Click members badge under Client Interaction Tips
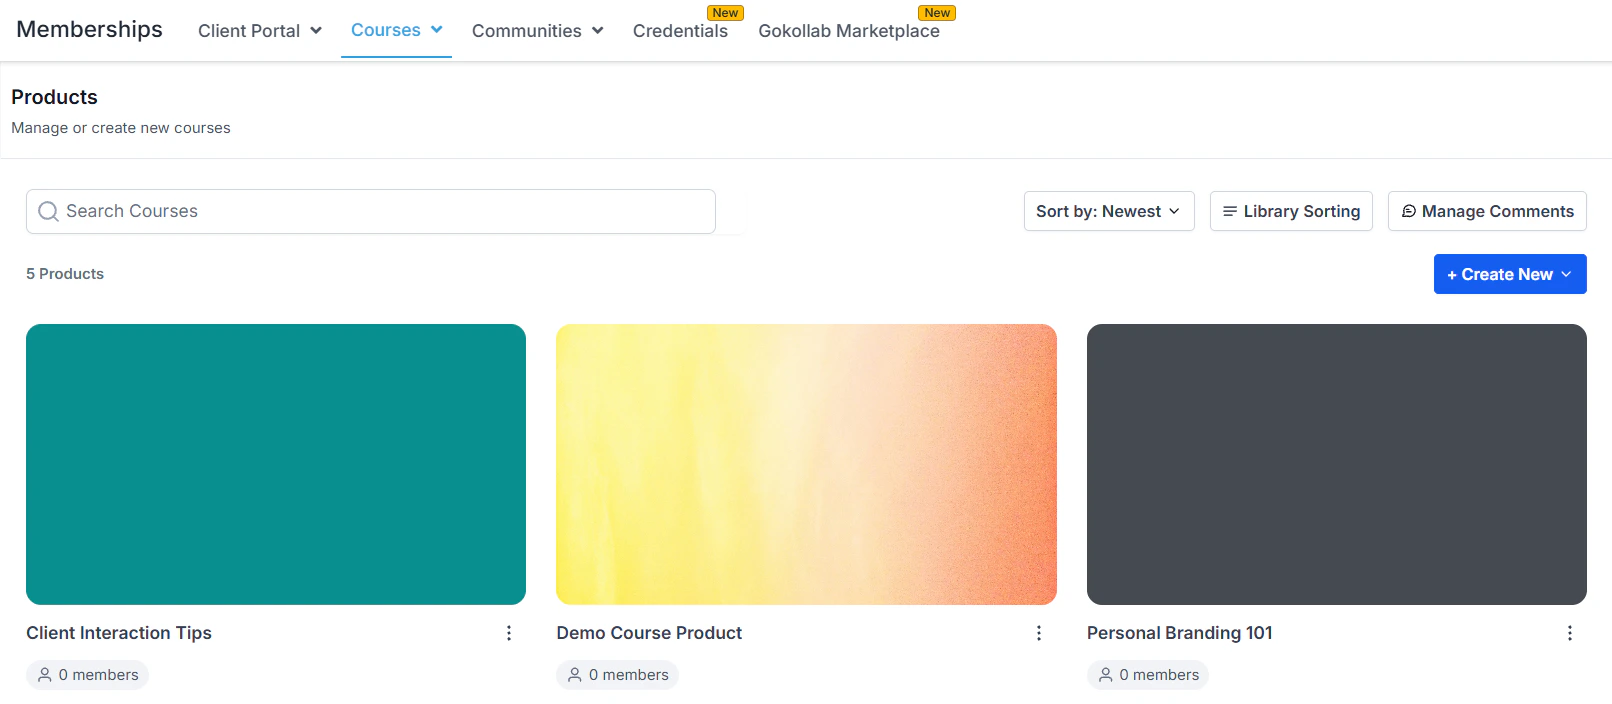The width and height of the screenshot is (1612, 704). (x=87, y=675)
